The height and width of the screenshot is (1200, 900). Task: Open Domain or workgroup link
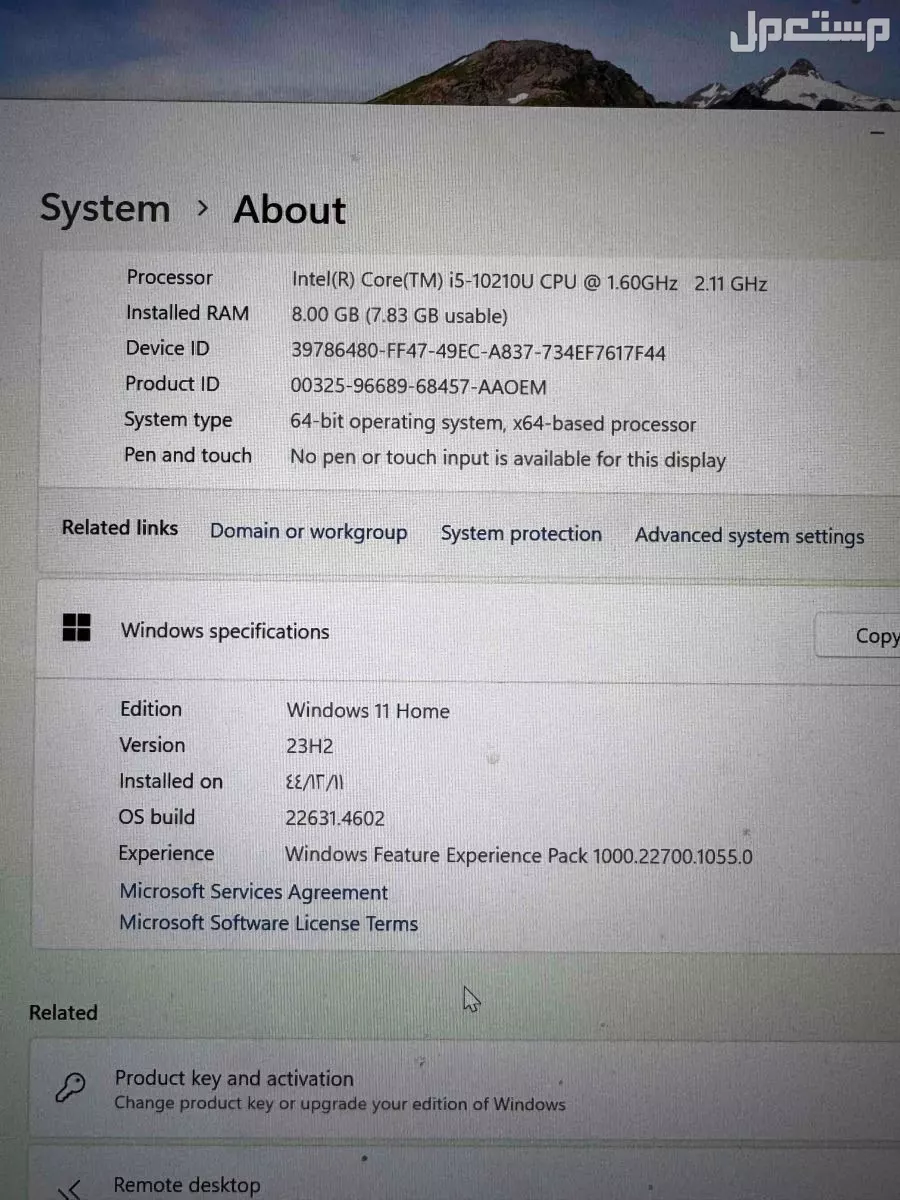tap(308, 532)
